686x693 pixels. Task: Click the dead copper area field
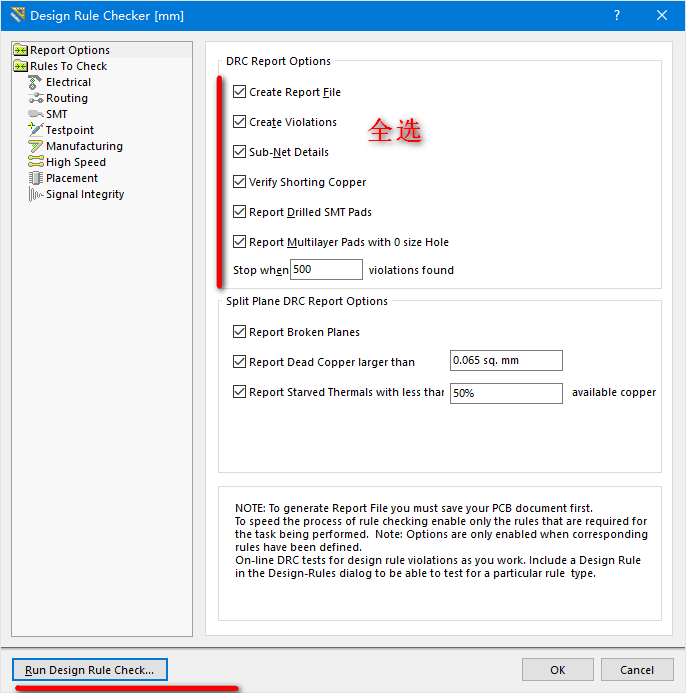(506, 361)
